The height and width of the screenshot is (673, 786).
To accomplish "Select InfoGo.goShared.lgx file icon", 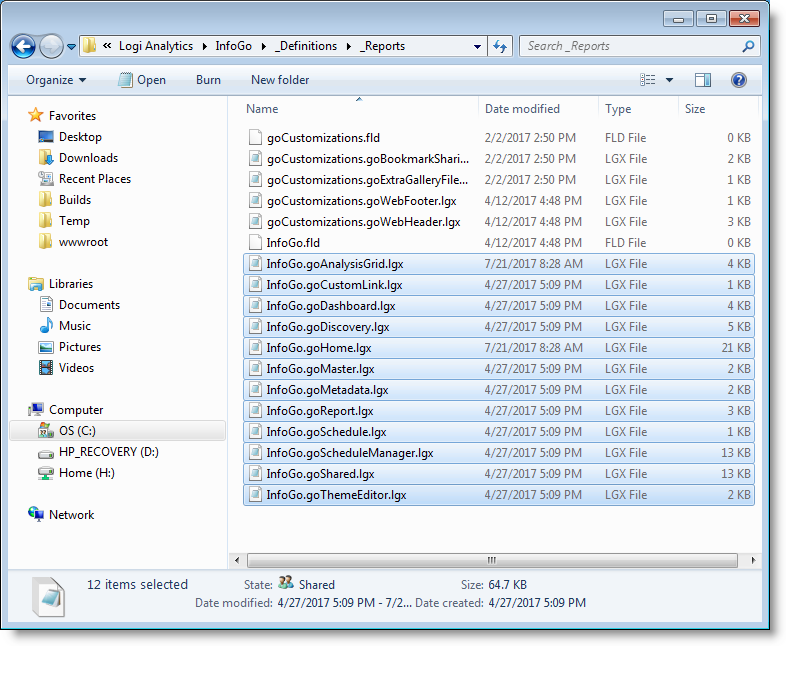I will coord(255,474).
